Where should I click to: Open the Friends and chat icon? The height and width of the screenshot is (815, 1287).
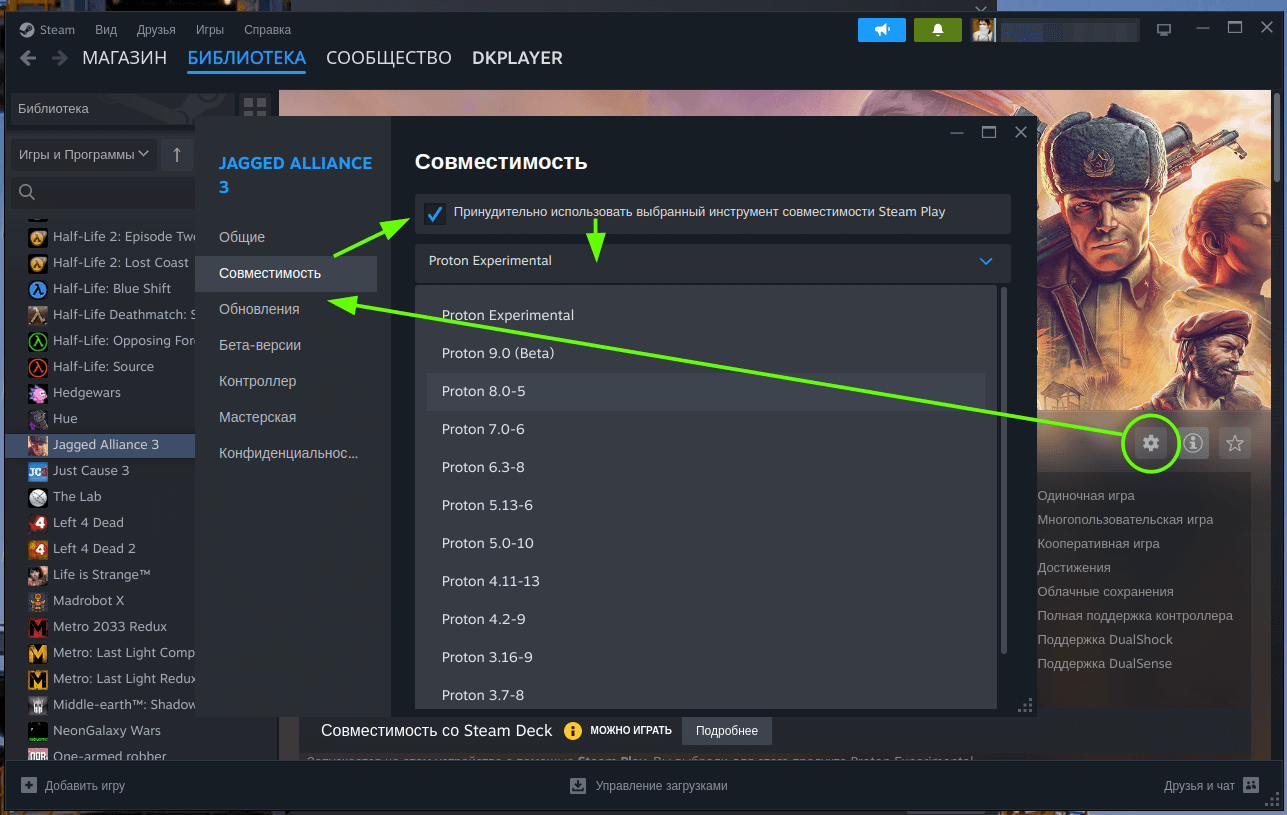pyautogui.click(x=1253, y=785)
